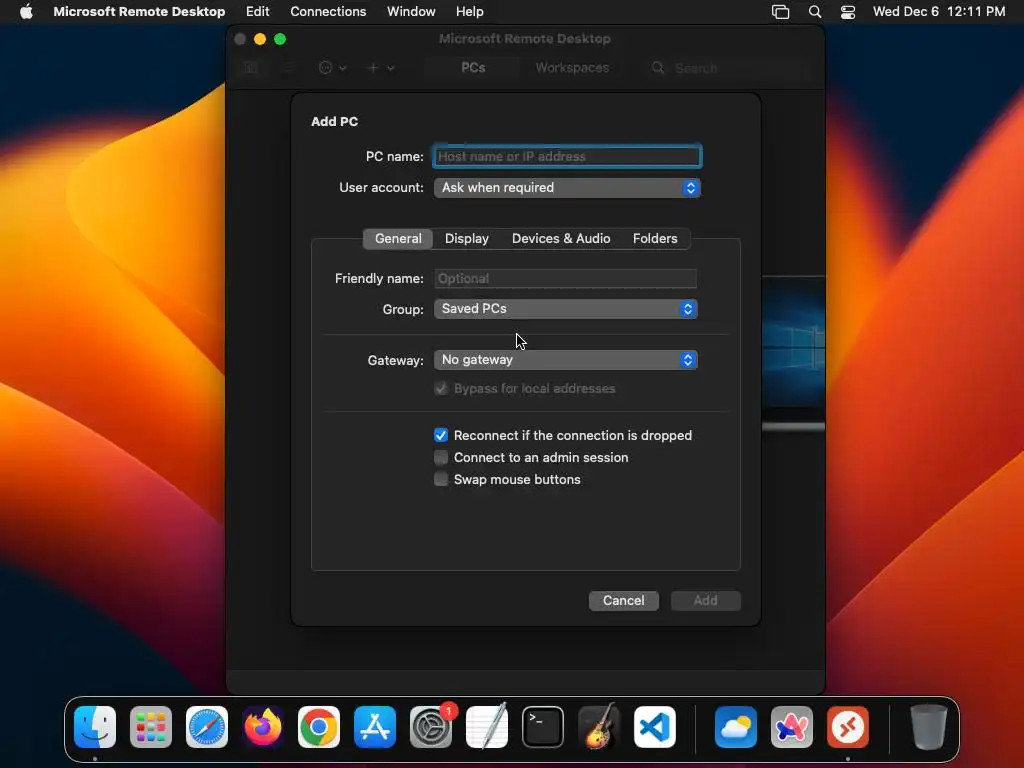The image size is (1024, 768).
Task: Open the App Store dock icon
Action: pos(375,727)
